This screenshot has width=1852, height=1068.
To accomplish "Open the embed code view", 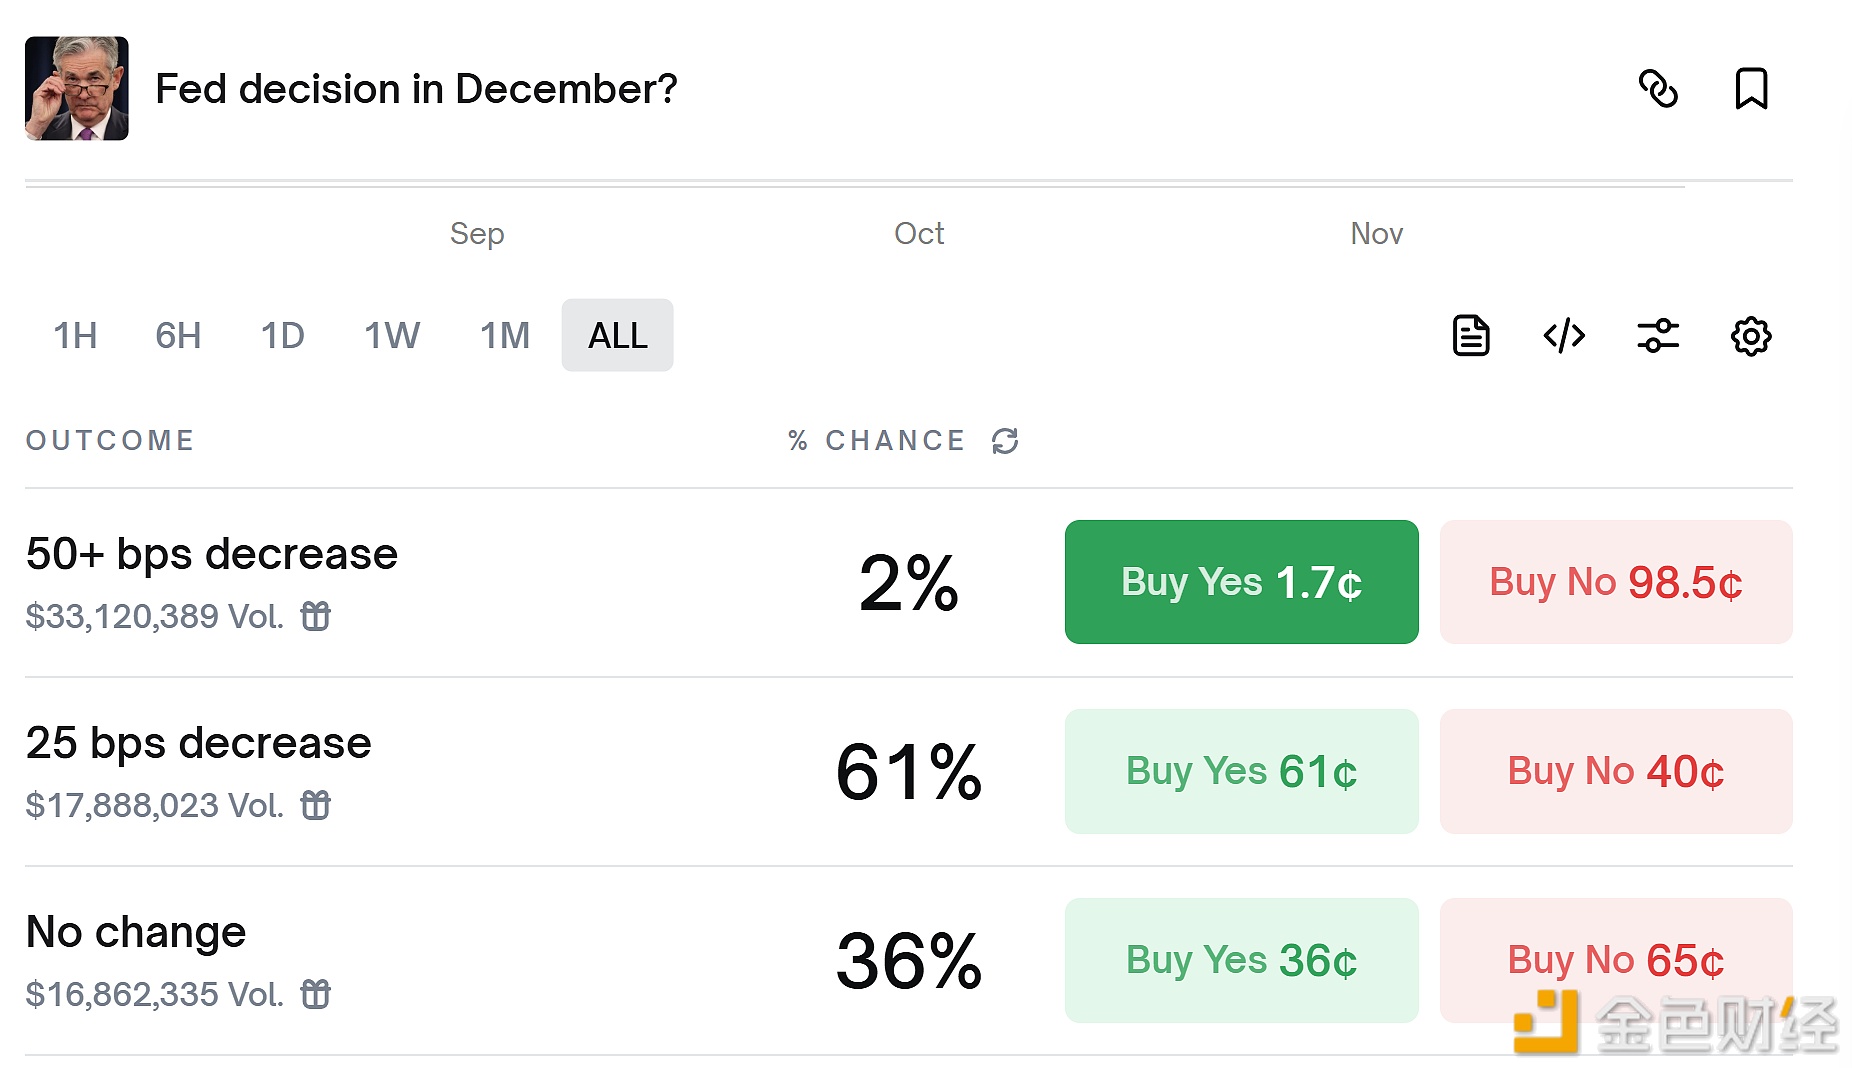I will click(1562, 336).
